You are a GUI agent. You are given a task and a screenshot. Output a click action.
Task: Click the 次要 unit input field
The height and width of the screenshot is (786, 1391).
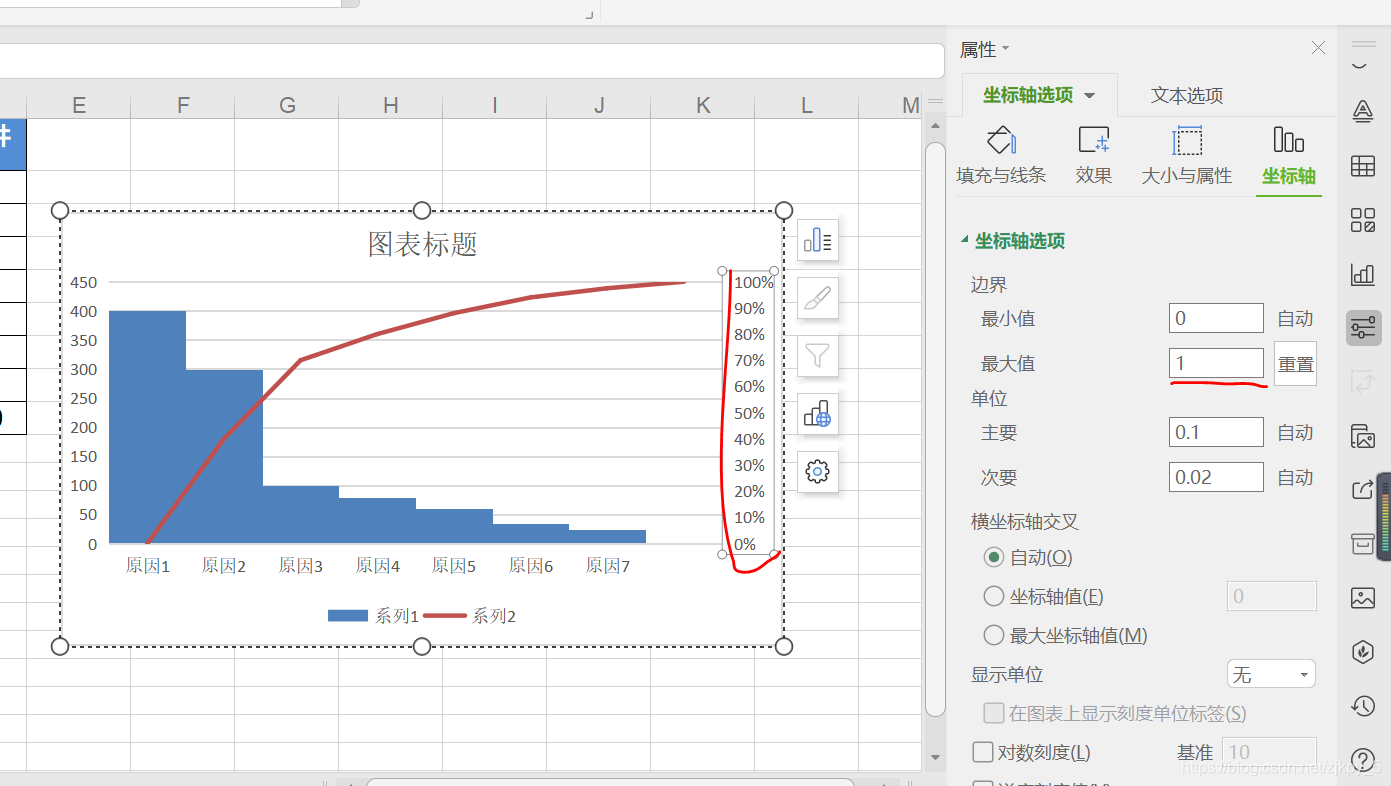[x=1216, y=477]
